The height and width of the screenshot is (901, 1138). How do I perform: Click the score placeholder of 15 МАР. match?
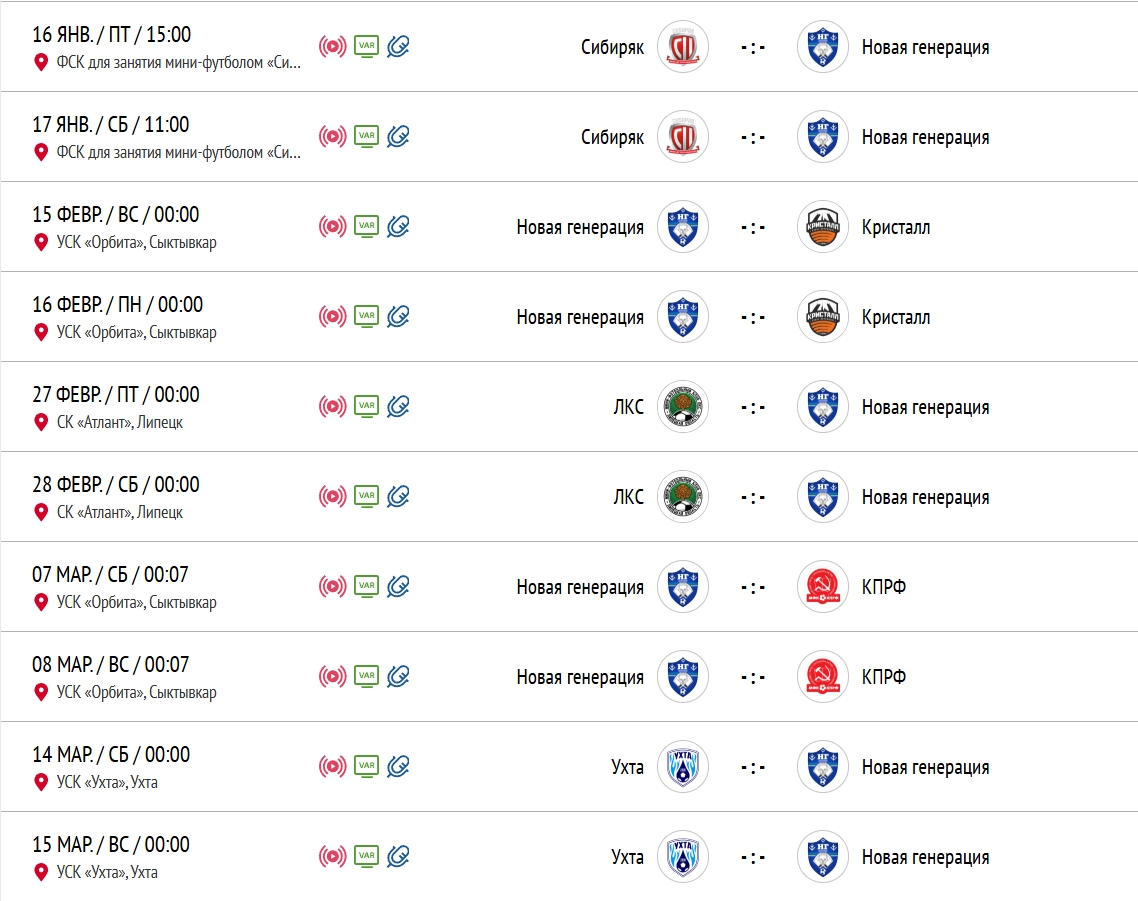click(753, 857)
